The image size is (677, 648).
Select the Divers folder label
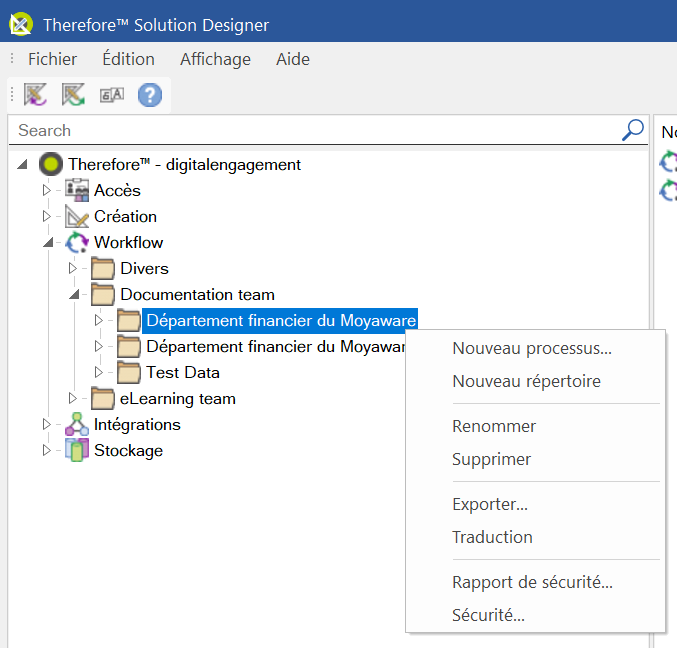144,268
